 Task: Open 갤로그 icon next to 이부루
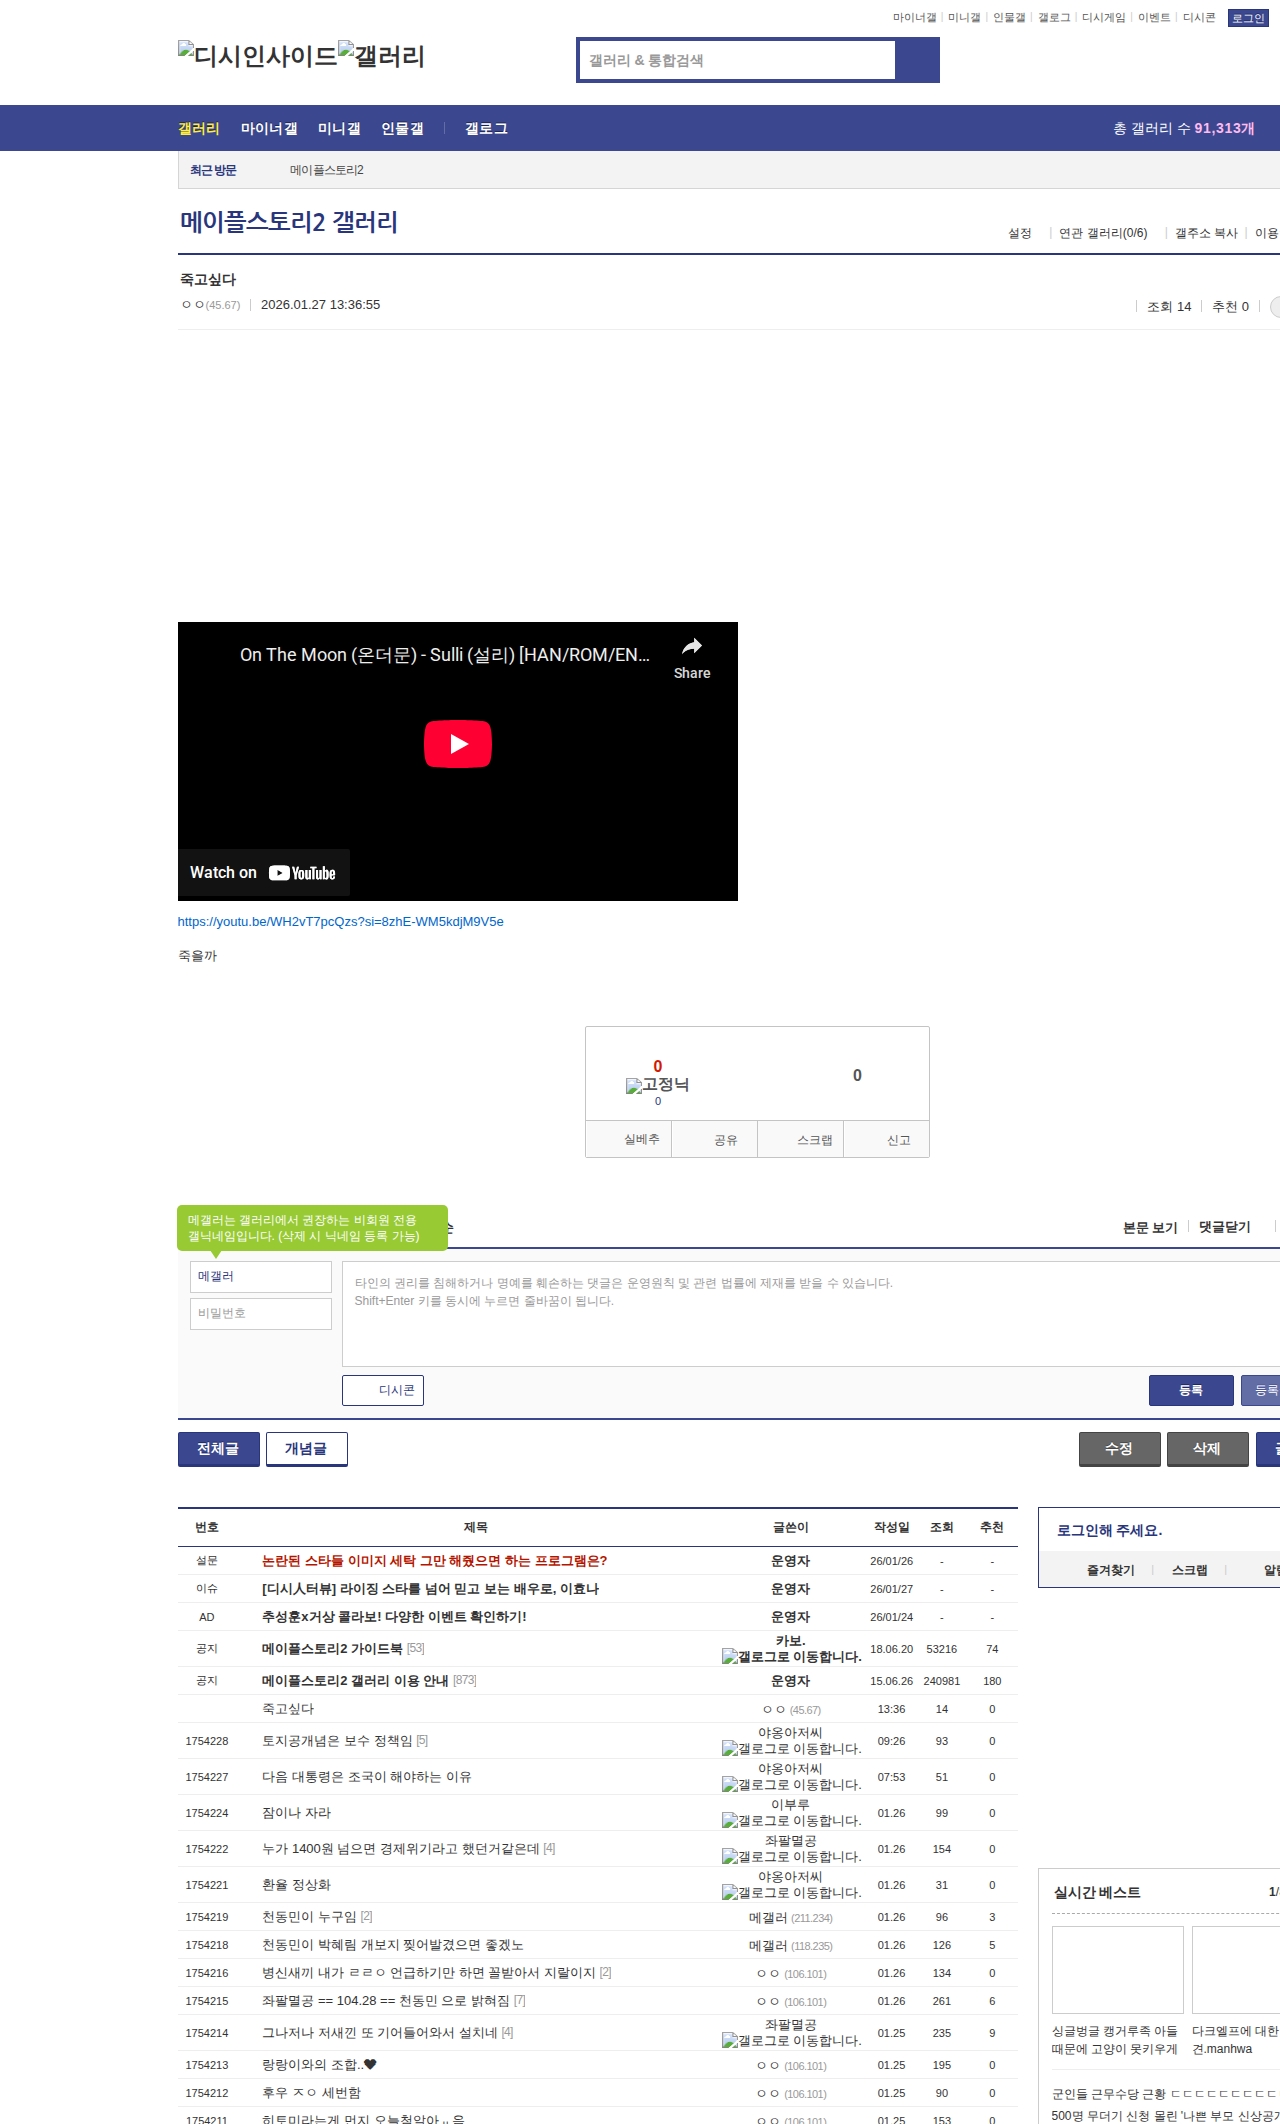[792, 1821]
